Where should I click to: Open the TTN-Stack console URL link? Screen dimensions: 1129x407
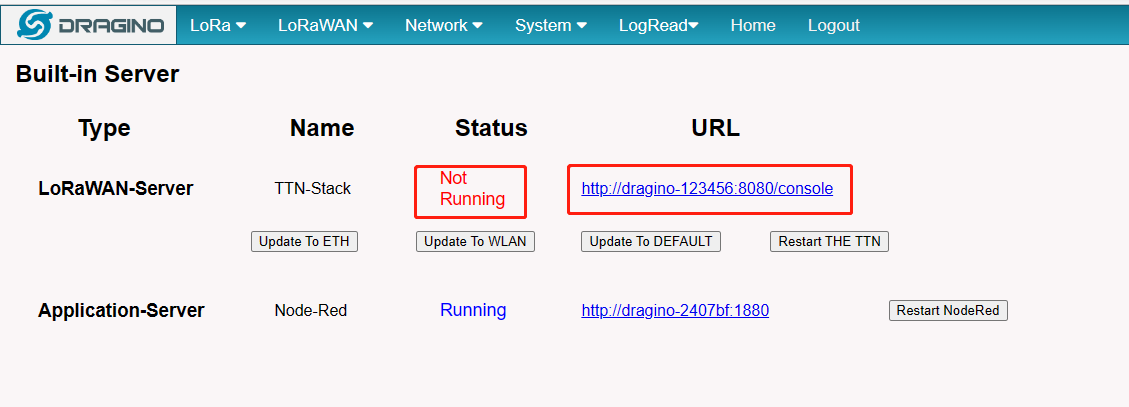[707, 189]
